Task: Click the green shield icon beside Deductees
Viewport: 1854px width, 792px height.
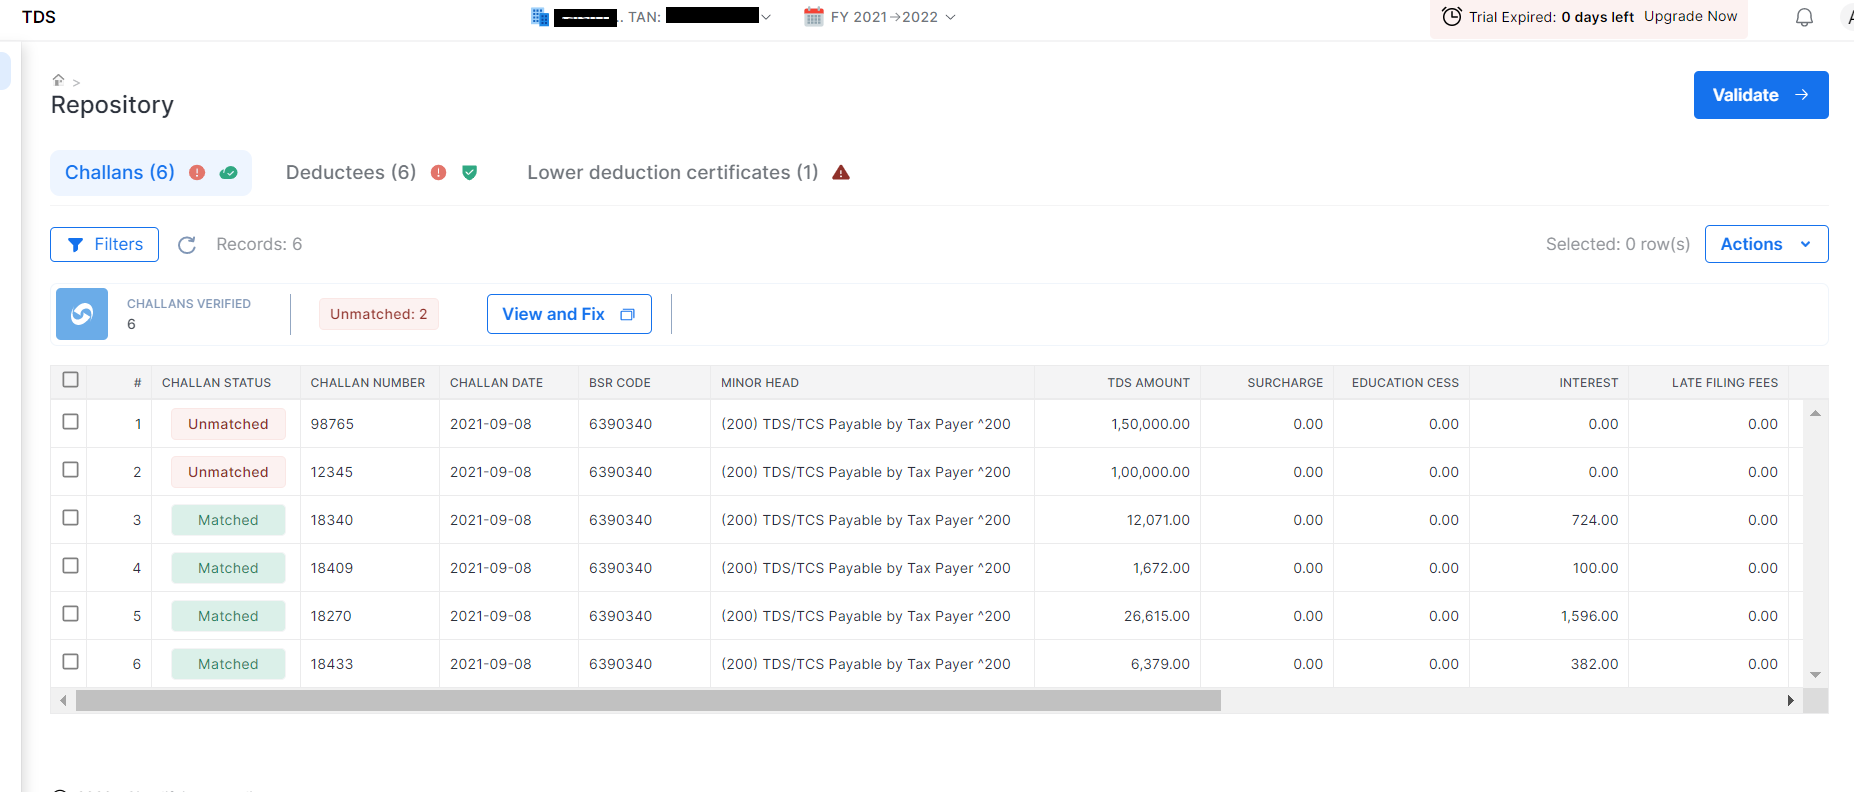Action: 469,173
